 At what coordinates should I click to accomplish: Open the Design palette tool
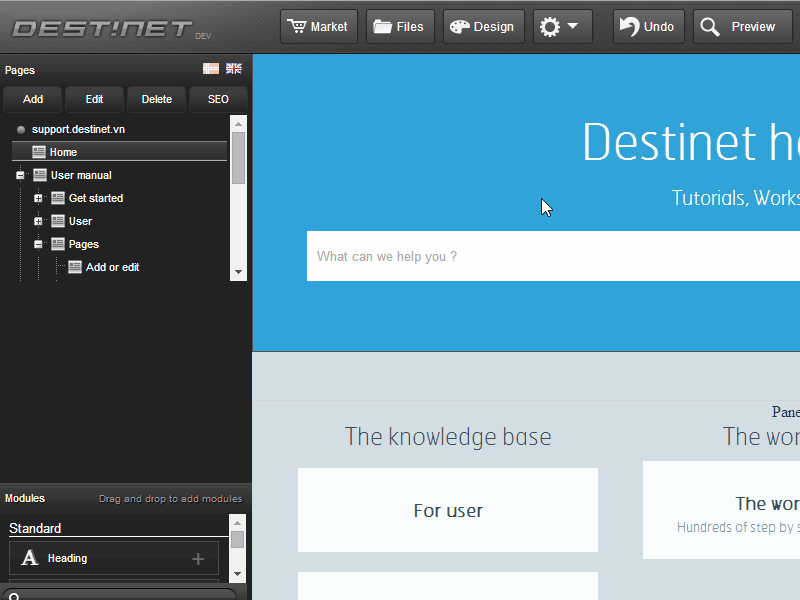coord(483,27)
